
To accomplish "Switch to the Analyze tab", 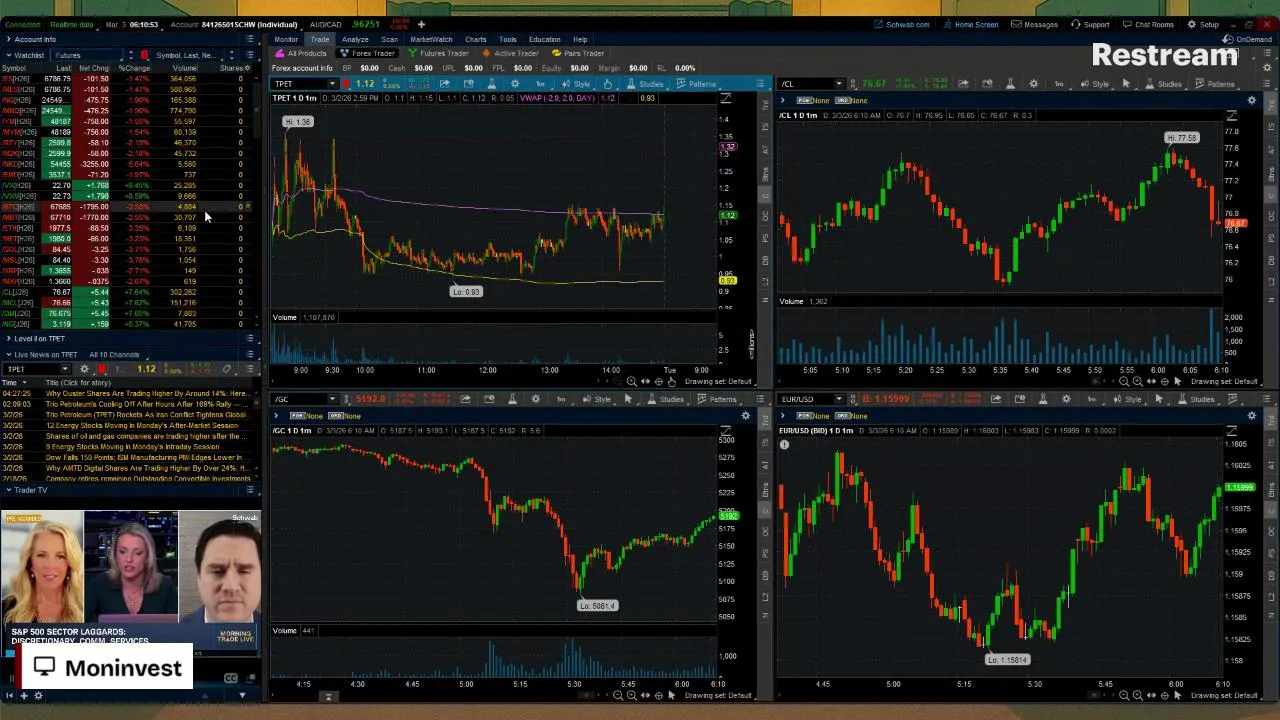I will point(355,39).
